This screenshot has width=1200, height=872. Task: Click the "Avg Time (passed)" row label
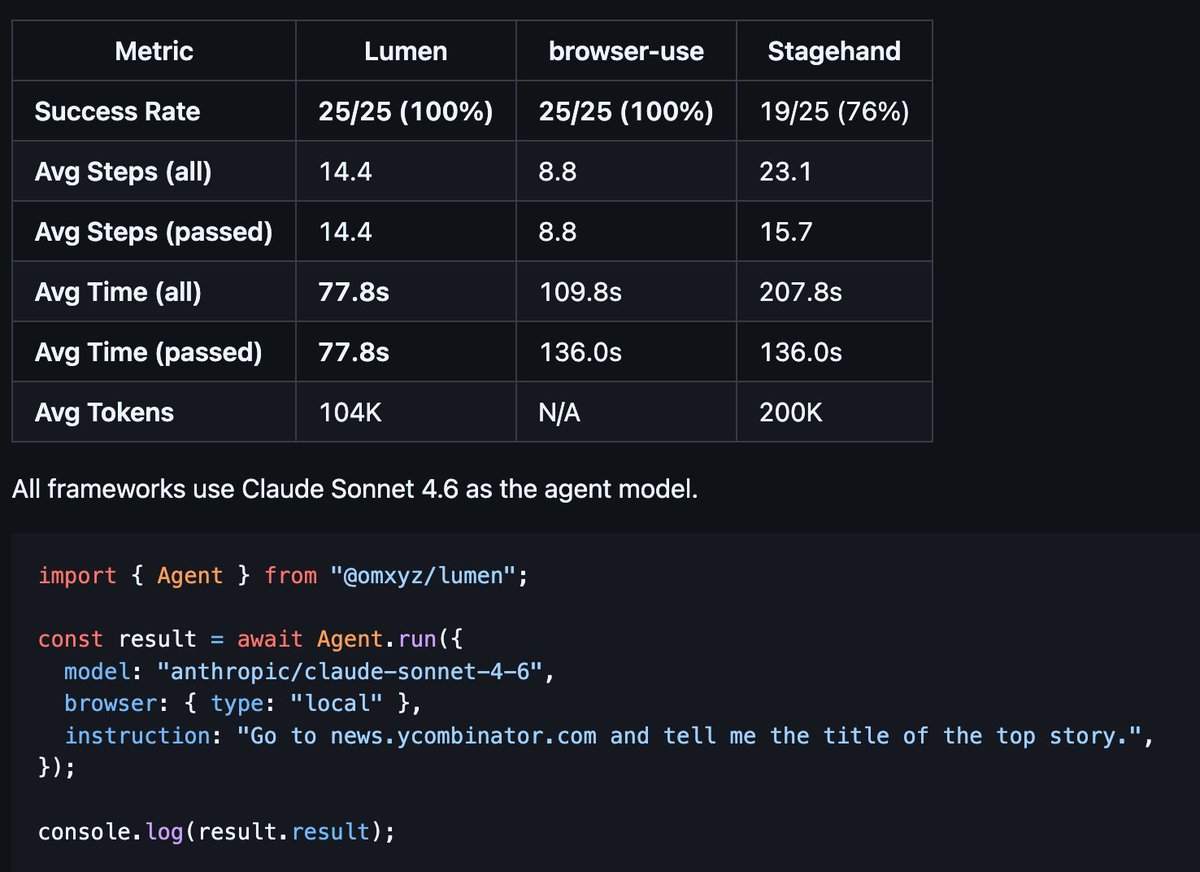(x=148, y=352)
